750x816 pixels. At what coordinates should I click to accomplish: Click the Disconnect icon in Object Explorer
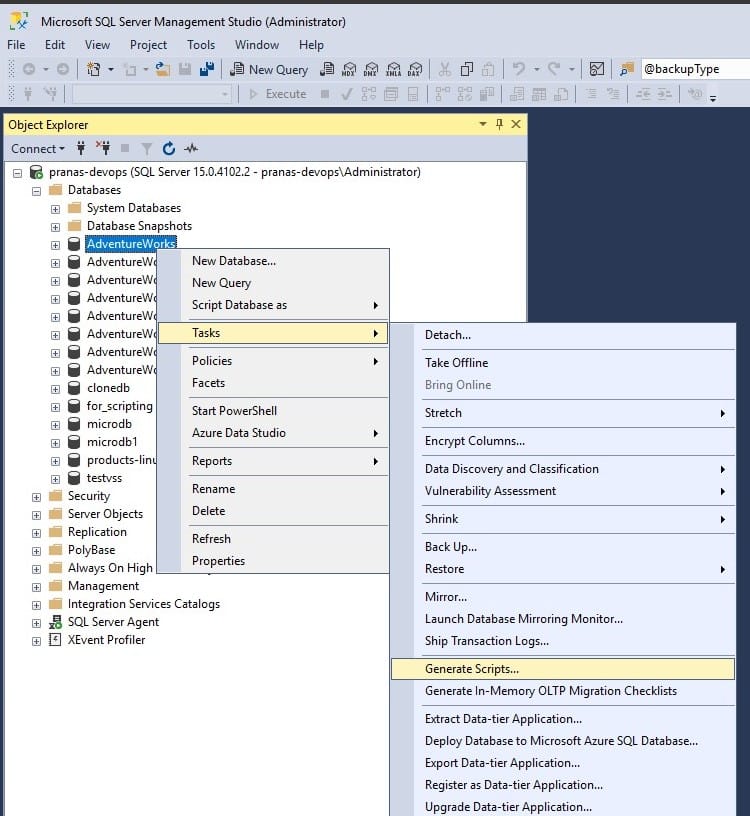[103, 148]
